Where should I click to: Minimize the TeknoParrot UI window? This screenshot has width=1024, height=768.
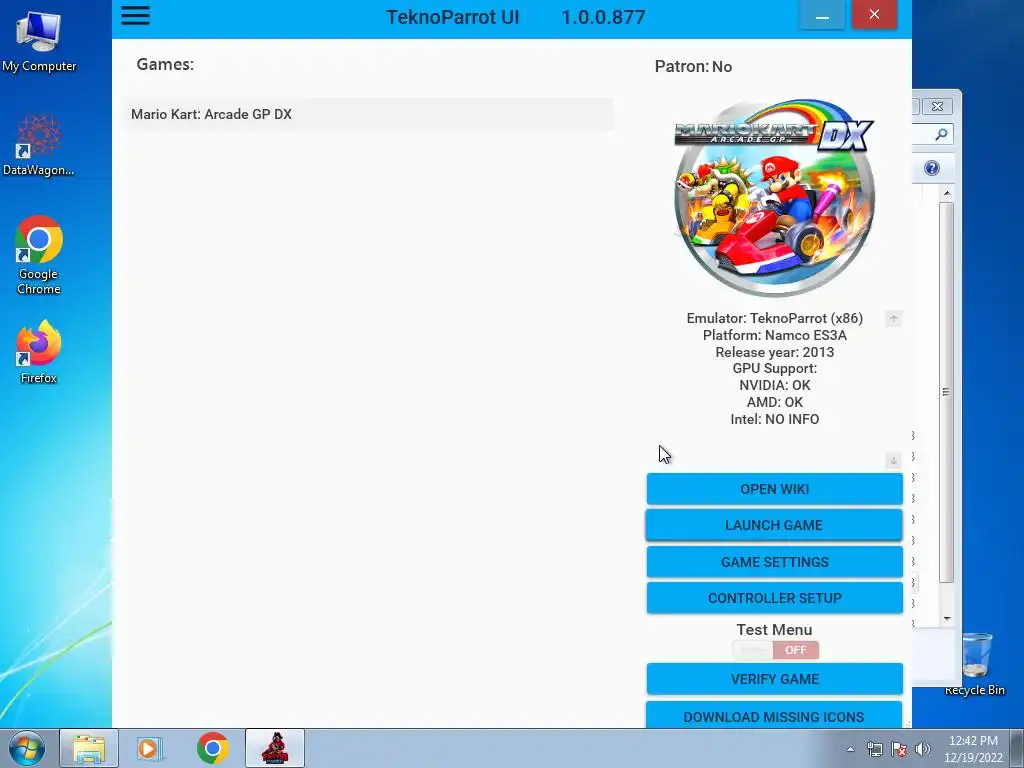click(x=822, y=14)
